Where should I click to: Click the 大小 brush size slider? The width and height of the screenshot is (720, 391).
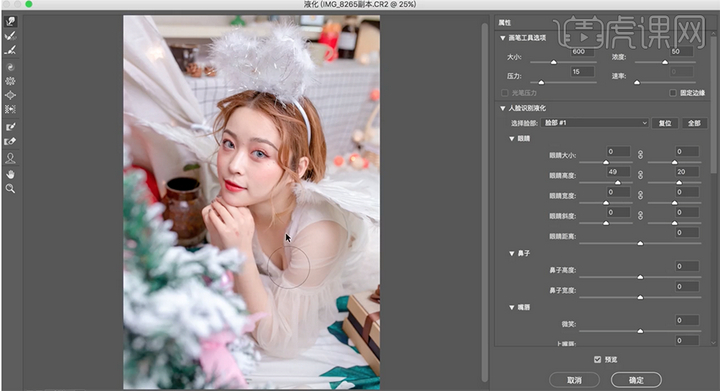click(x=563, y=62)
